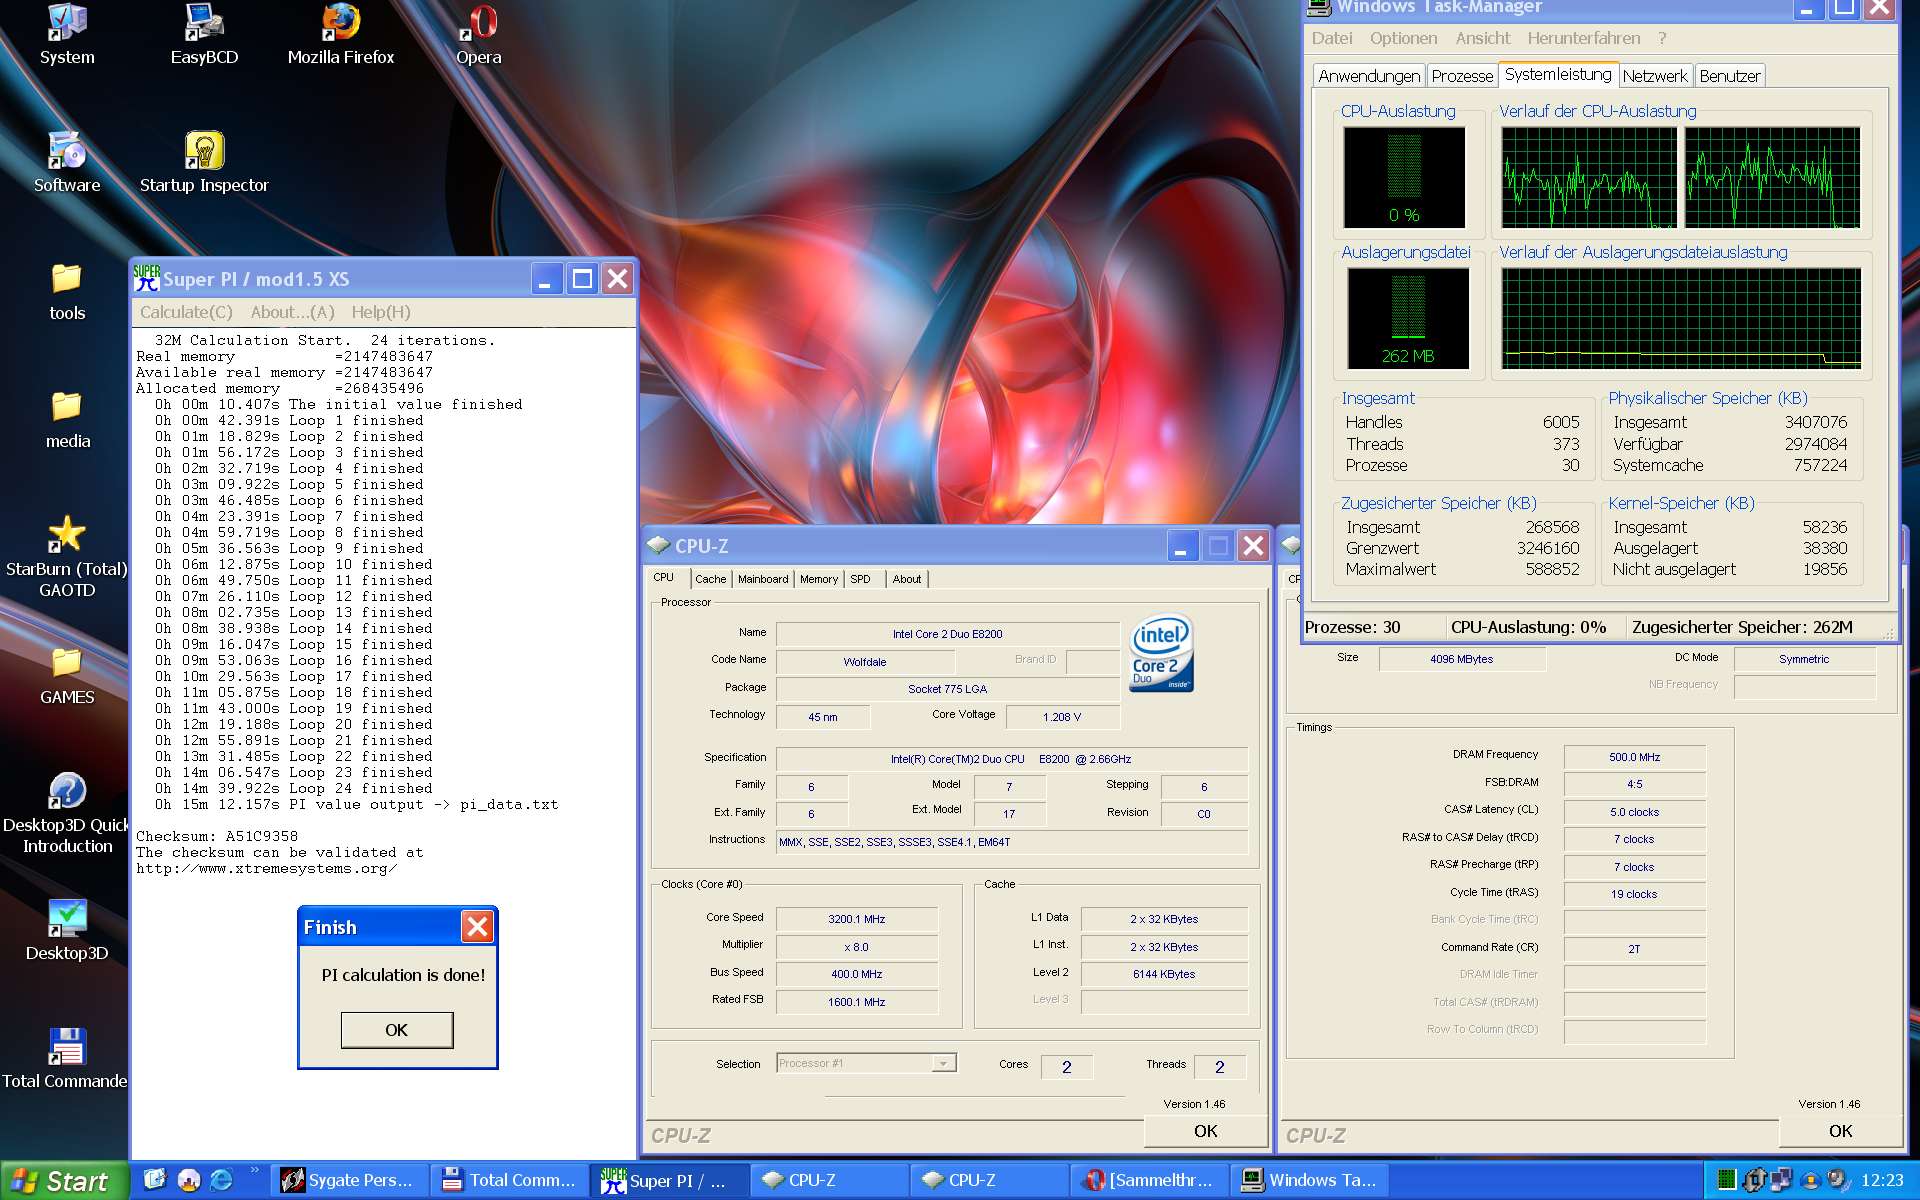Screen dimensions: 1920x1200
Task: Open Optionen menu in Task-Manager
Action: click(1403, 38)
